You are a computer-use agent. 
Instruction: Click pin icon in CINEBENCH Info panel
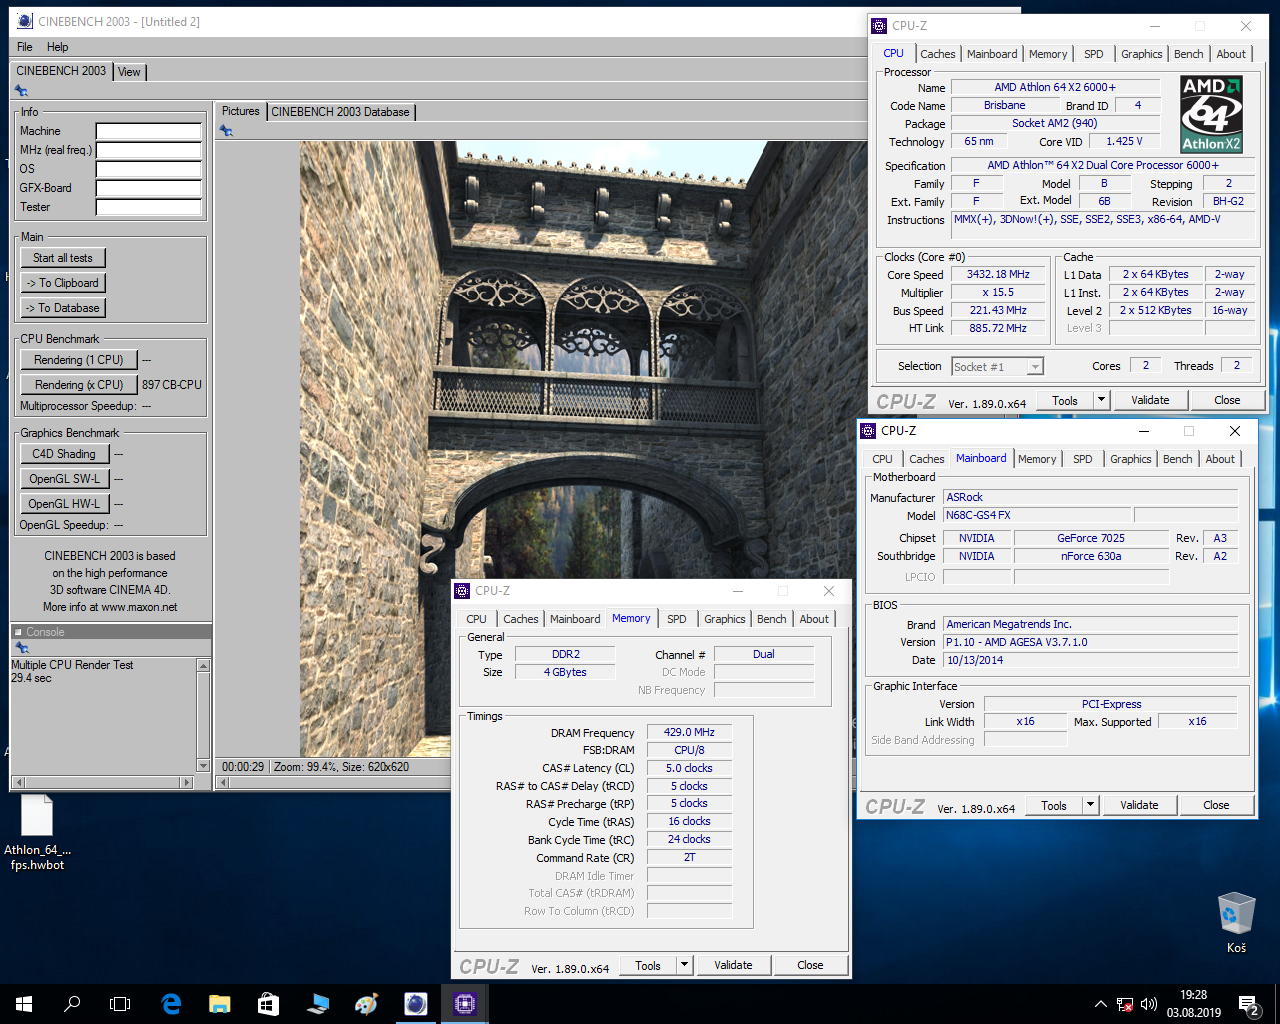[21, 92]
